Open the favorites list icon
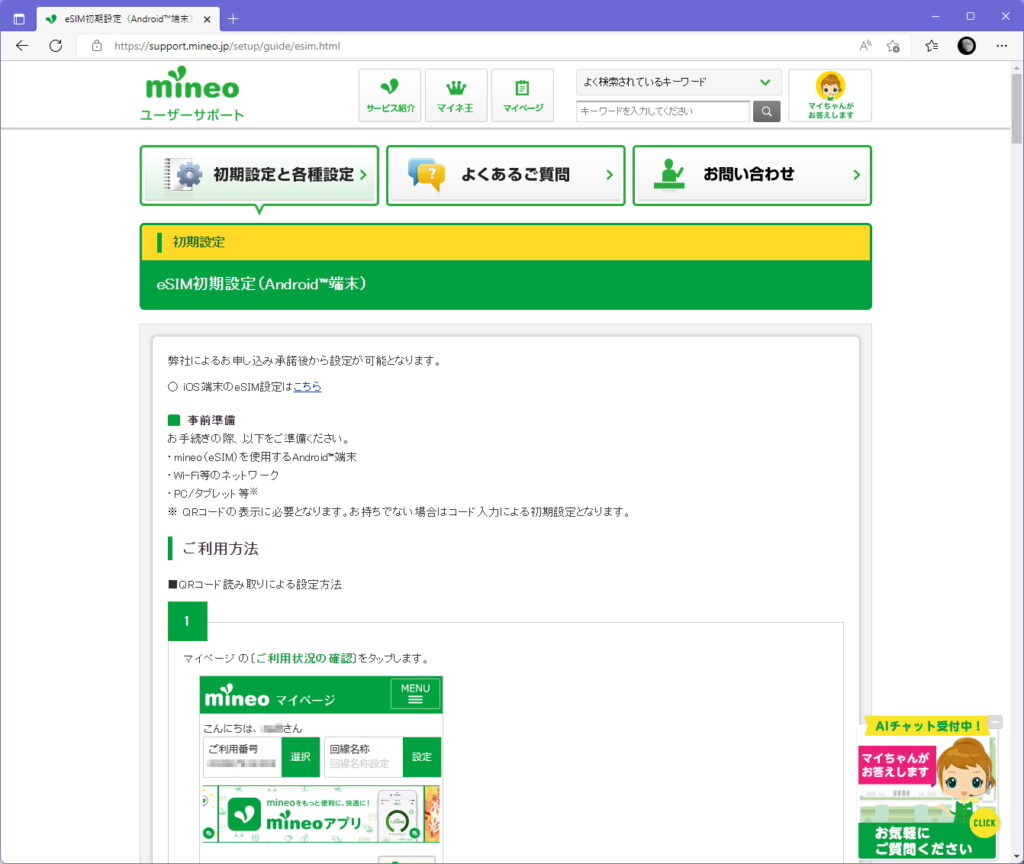The width and height of the screenshot is (1024, 864). (x=932, y=46)
